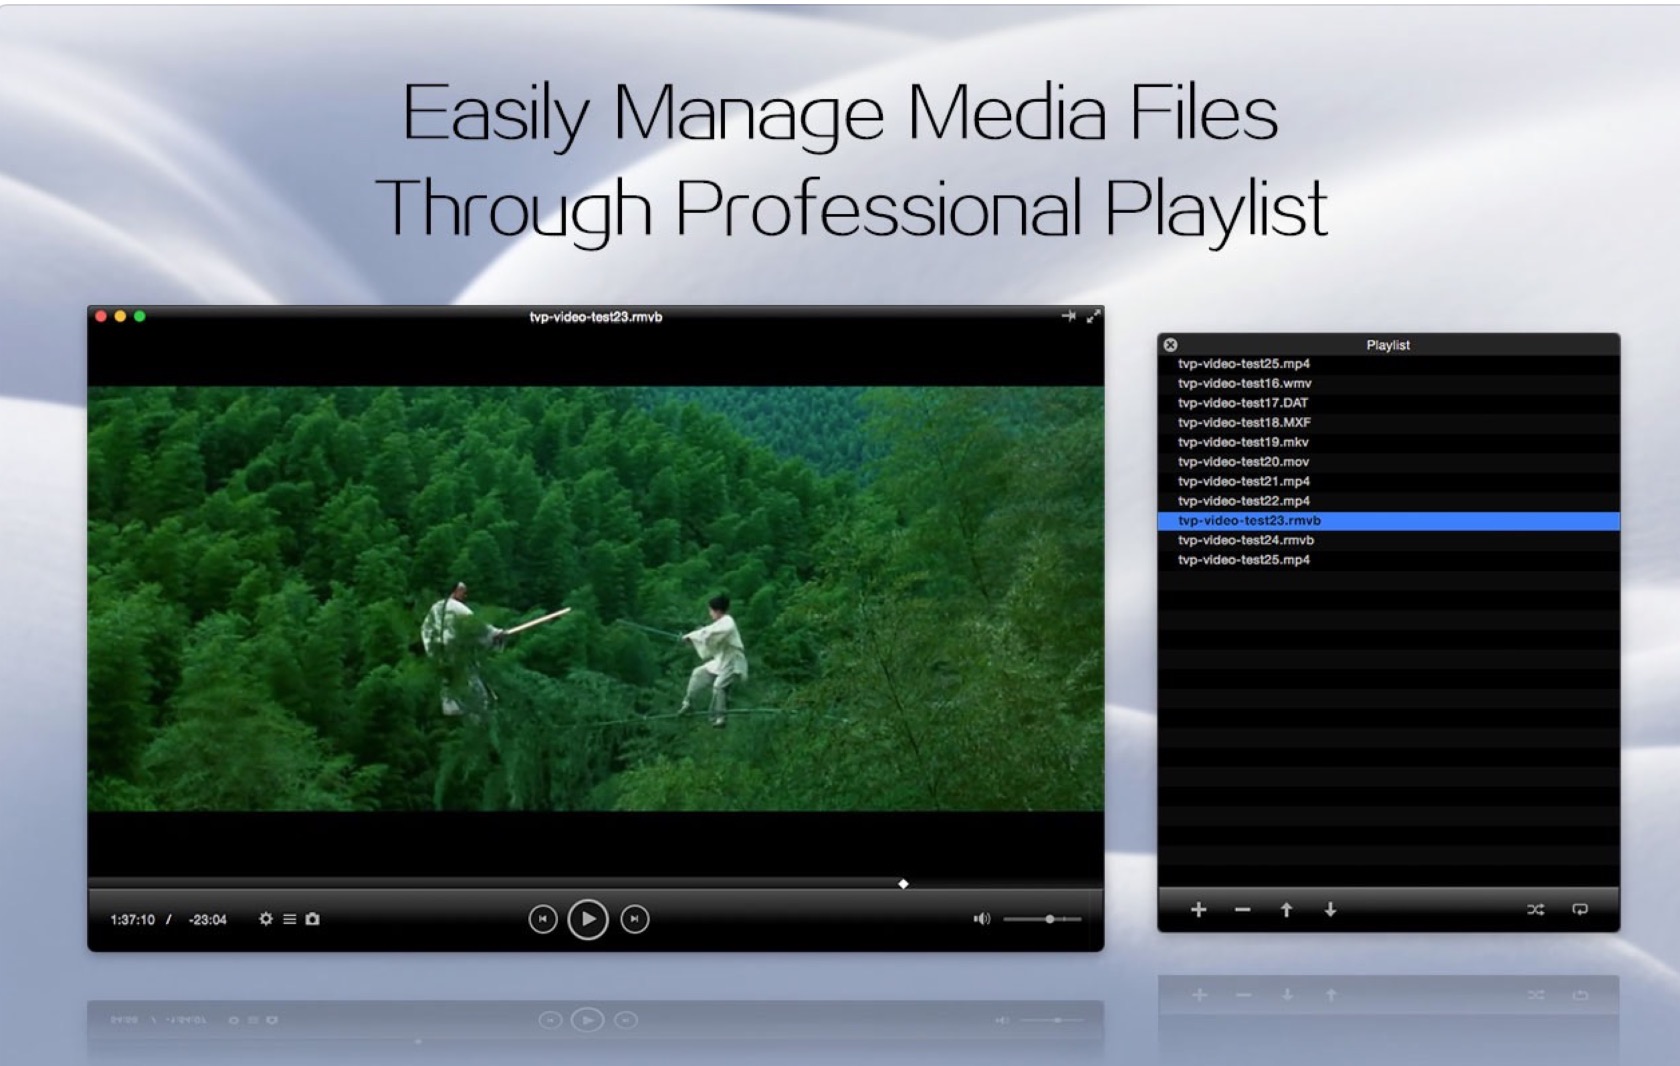Select tvp-video-test25.mp4 below tvp-video-test24.rmvb

1388,560
